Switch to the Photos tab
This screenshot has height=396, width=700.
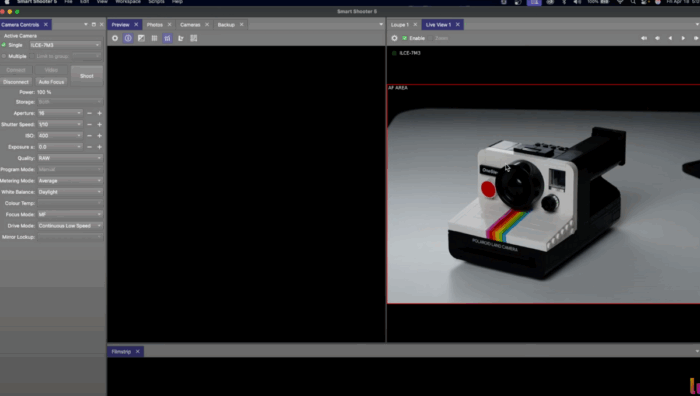tap(154, 25)
